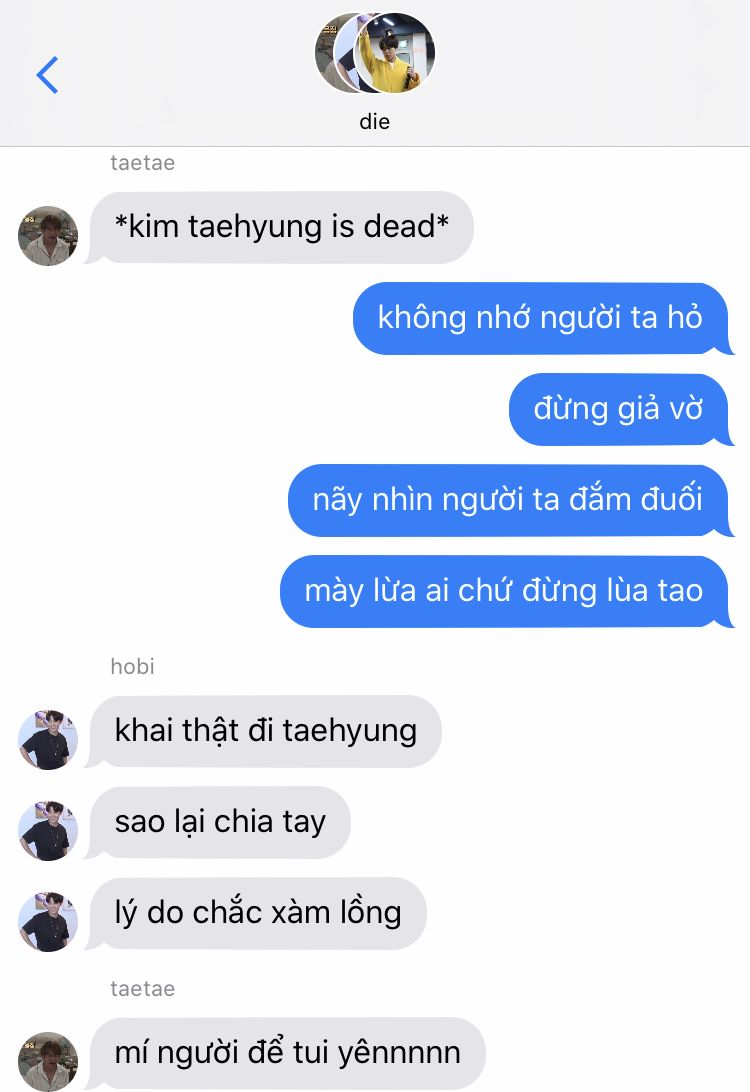Tap the 'không nhớ người ta hỏ' bubble
Image resolution: width=750 pixels, height=1092 pixels.
coord(542,318)
